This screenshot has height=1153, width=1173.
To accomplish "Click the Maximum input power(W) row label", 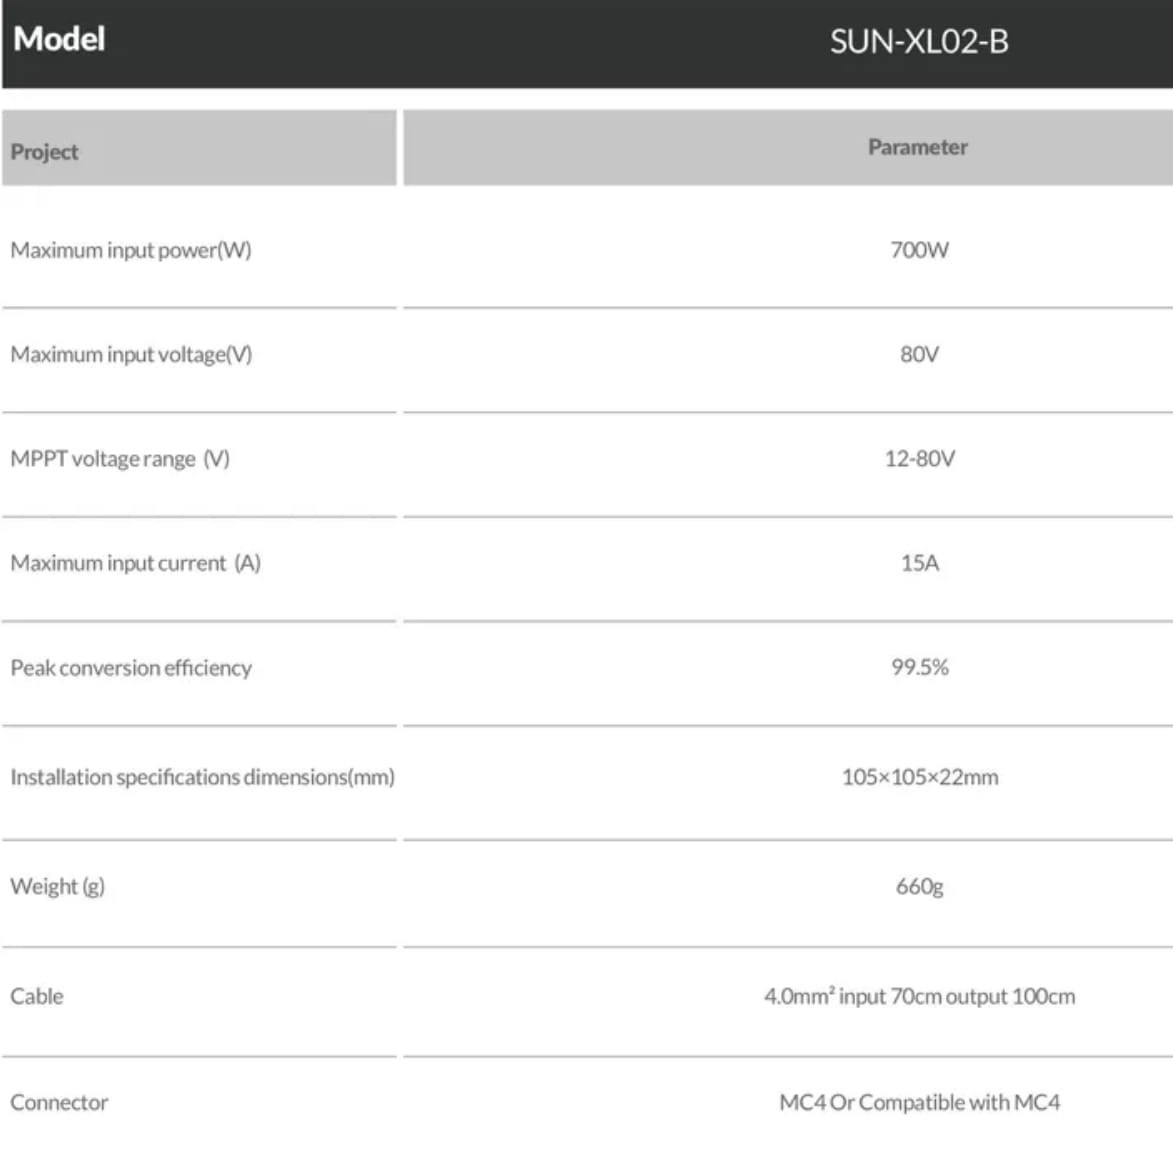I will click(131, 250).
